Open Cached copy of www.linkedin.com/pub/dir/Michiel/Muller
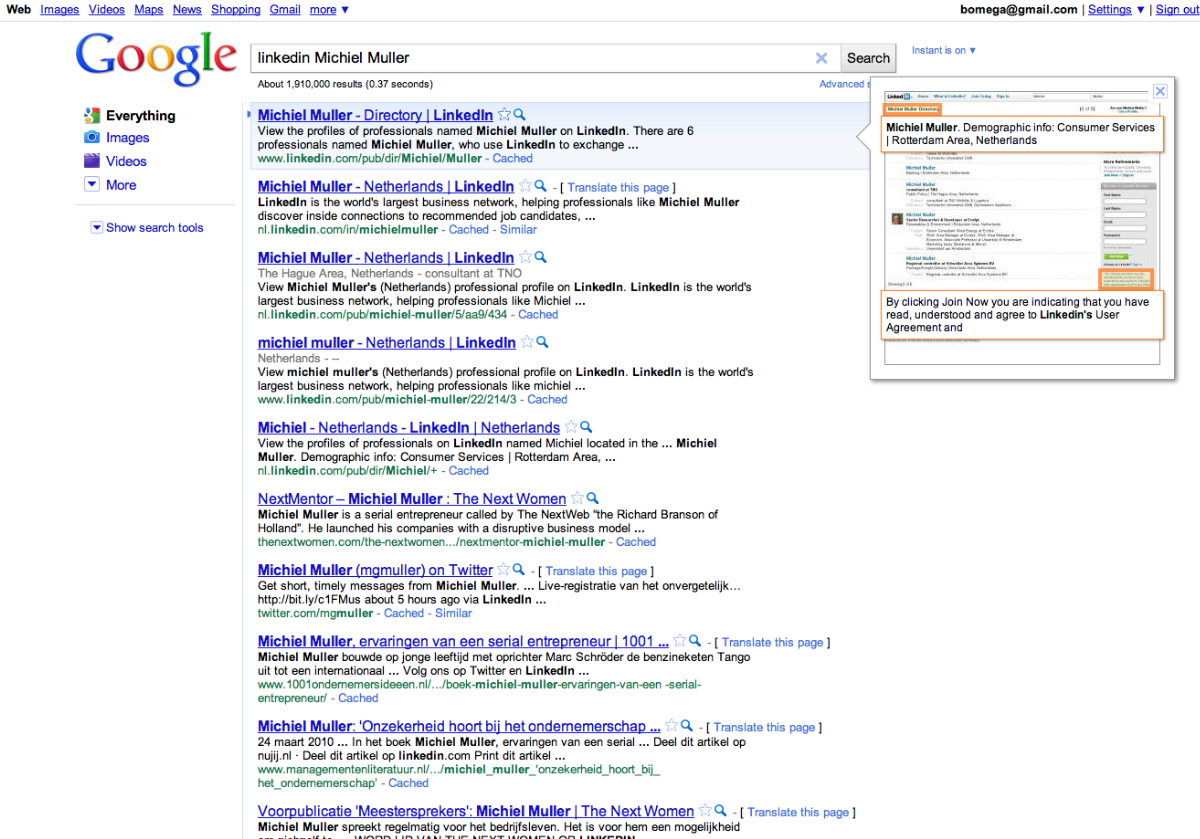This screenshot has width=1200, height=839. click(x=513, y=158)
